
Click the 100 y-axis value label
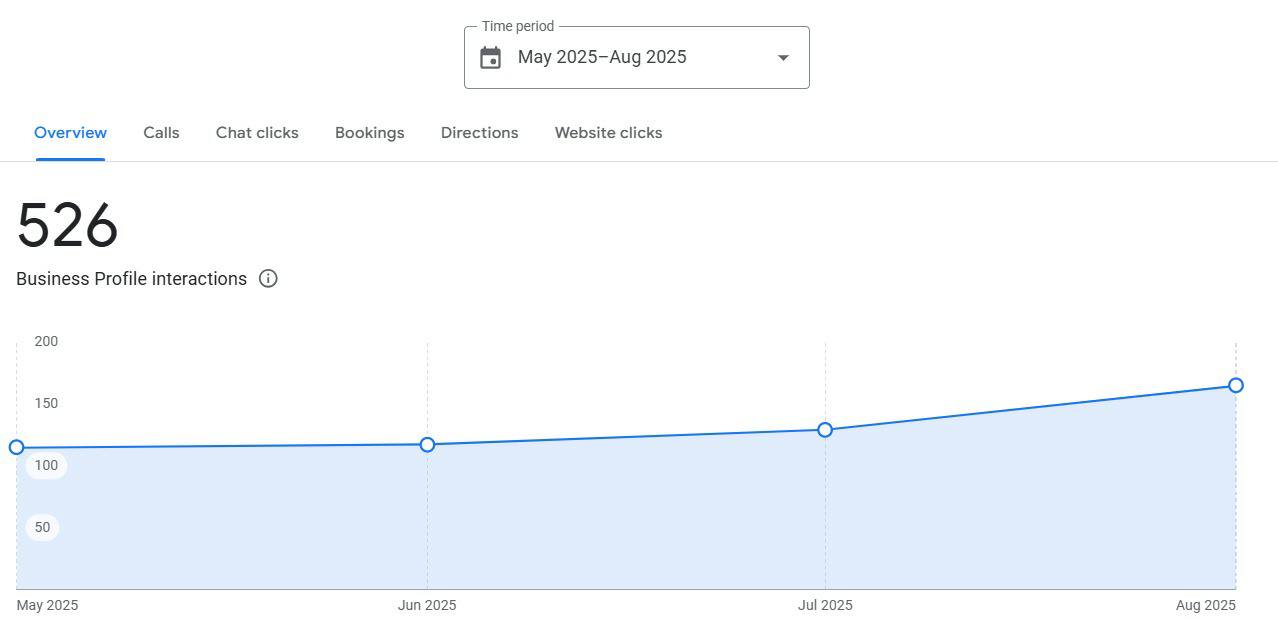click(46, 465)
